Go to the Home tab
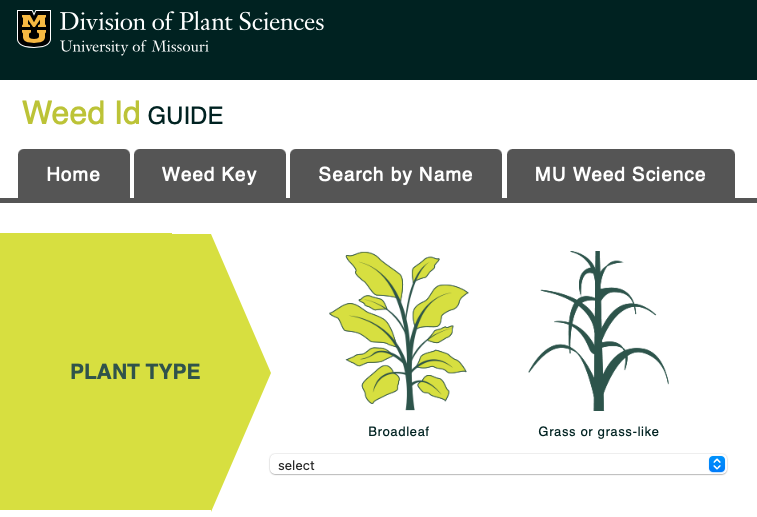The image size is (757, 517). pyautogui.click(x=74, y=174)
